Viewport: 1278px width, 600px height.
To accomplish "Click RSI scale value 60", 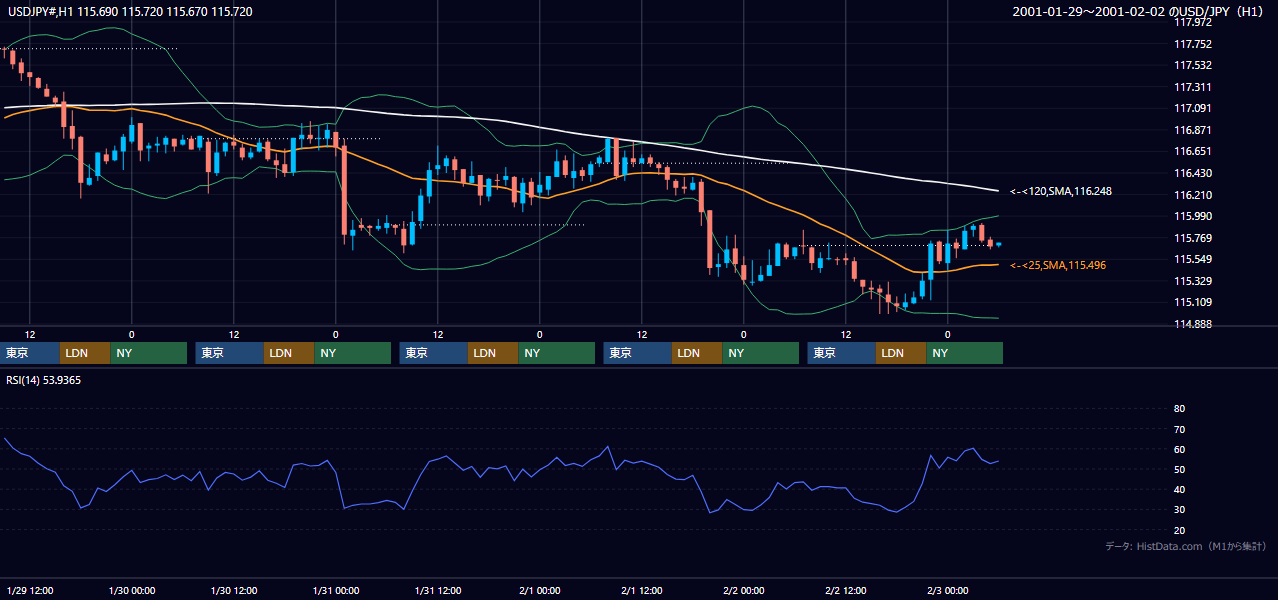I will tap(1179, 449).
